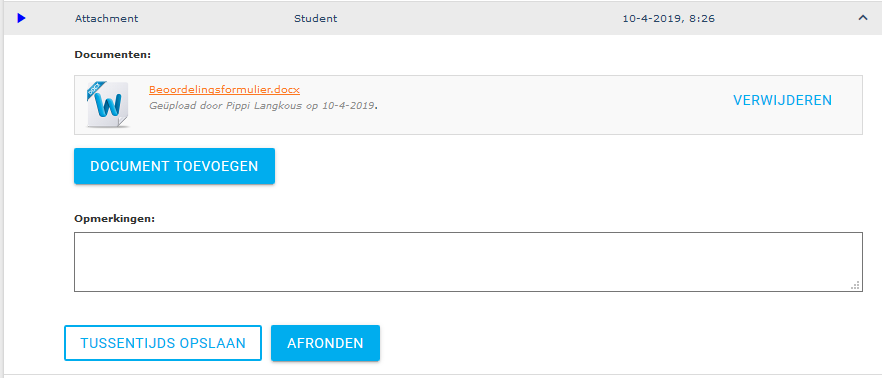The height and width of the screenshot is (378, 882).
Task: Click the upload date 10-4-2019 under the filename
Action: click(x=348, y=105)
